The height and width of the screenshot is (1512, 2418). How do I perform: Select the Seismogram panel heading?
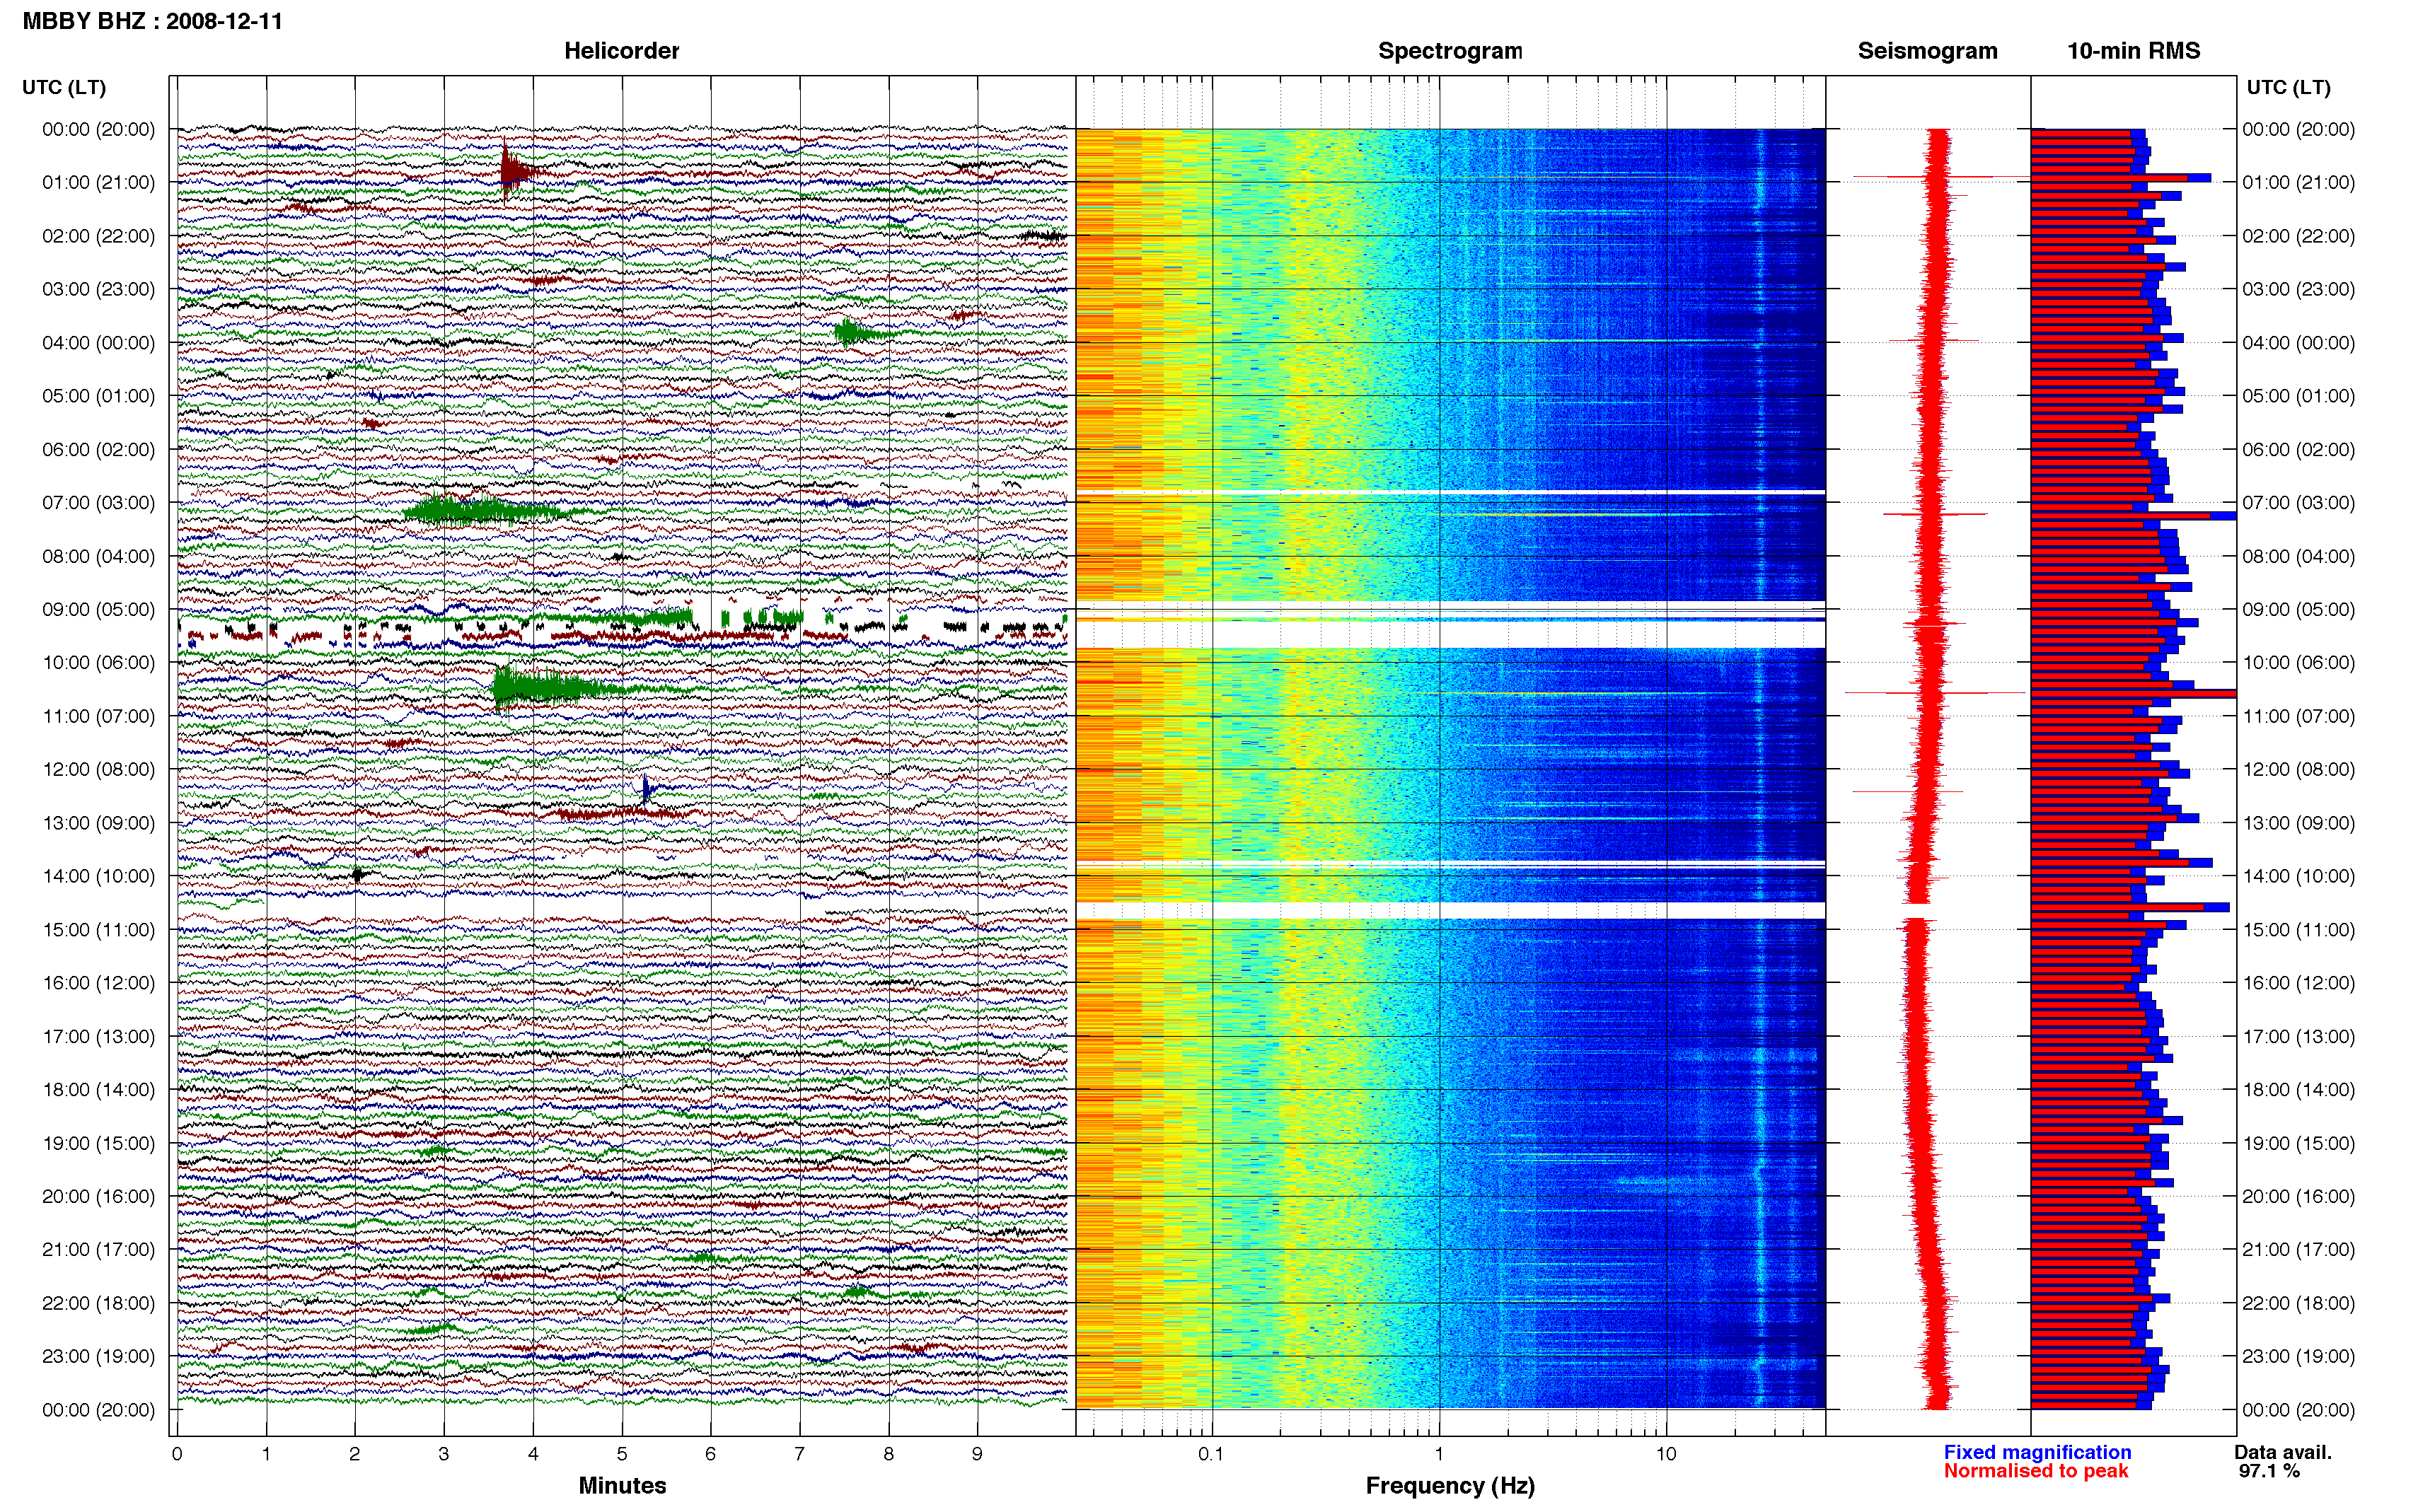[x=1927, y=51]
